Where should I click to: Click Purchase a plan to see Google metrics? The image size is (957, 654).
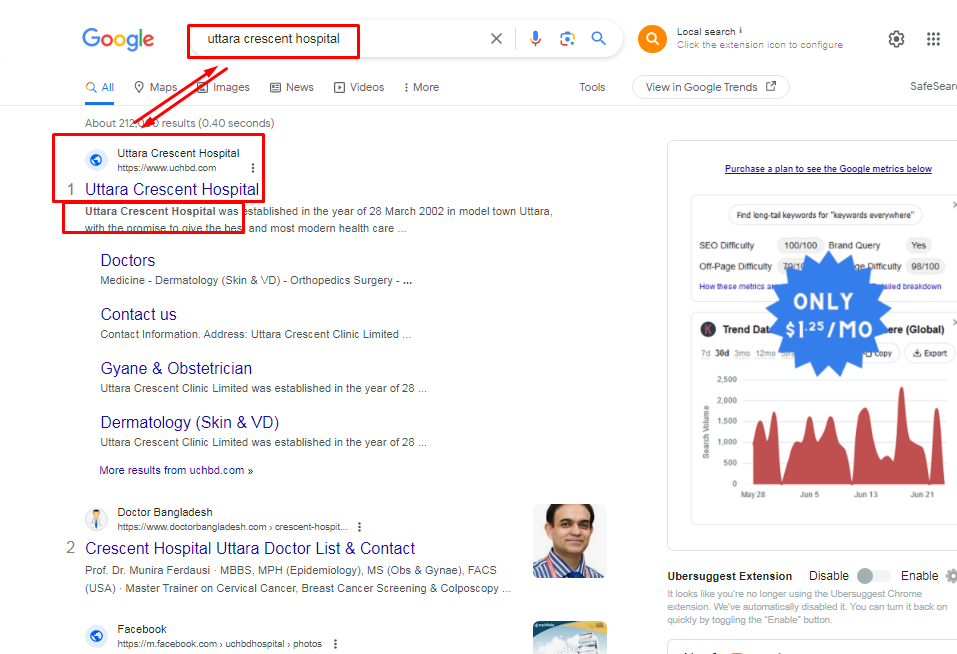click(x=828, y=168)
